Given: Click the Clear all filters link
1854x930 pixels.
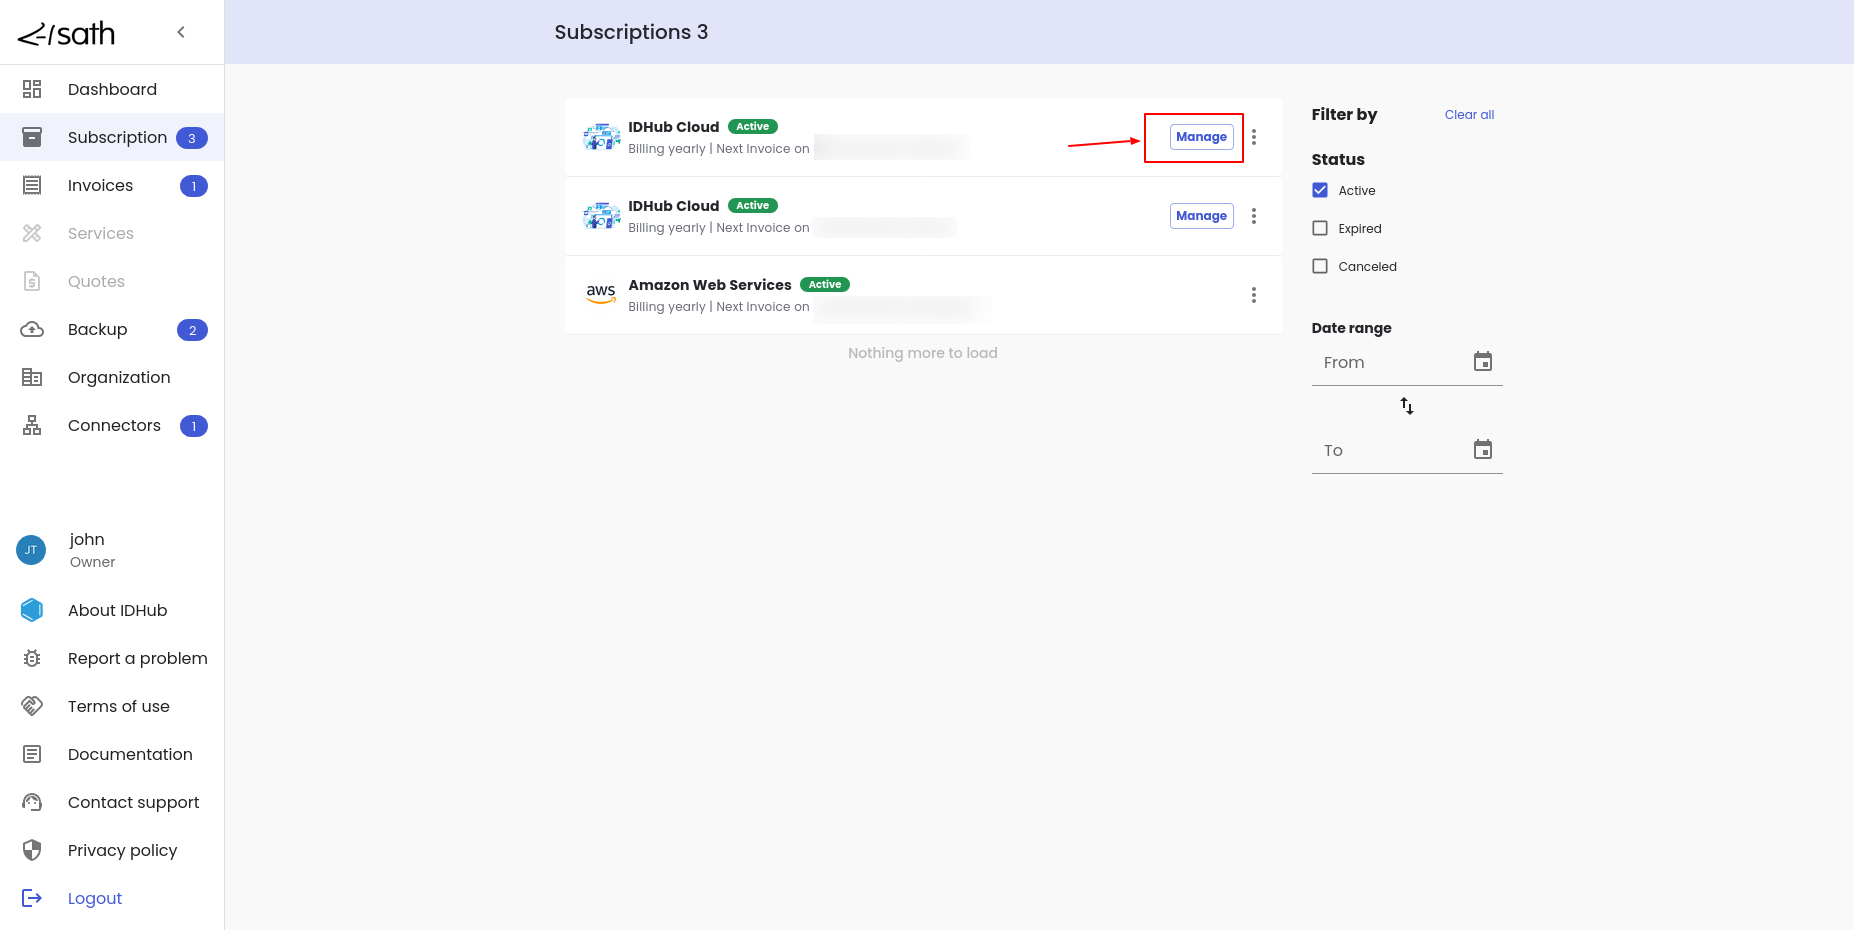Looking at the screenshot, I should (1468, 115).
